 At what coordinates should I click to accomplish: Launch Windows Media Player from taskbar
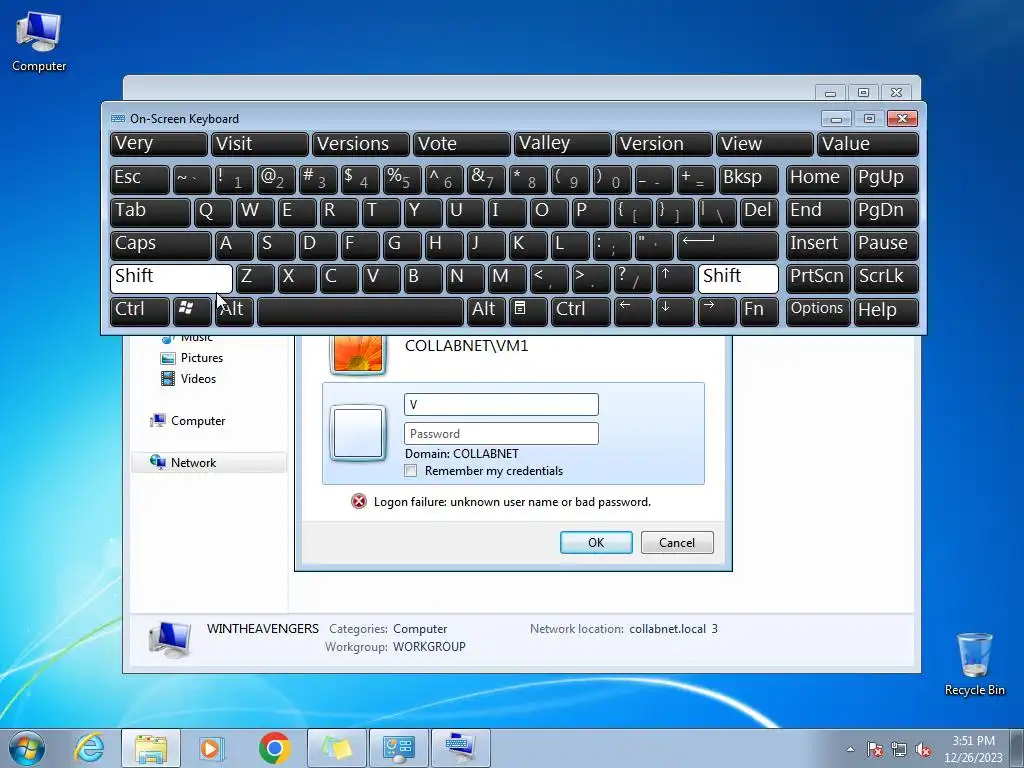tap(212, 748)
